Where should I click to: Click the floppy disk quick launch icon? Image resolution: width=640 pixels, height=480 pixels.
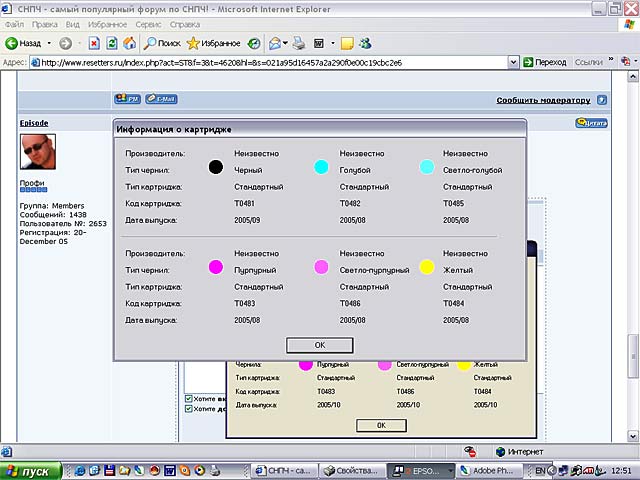109,471
